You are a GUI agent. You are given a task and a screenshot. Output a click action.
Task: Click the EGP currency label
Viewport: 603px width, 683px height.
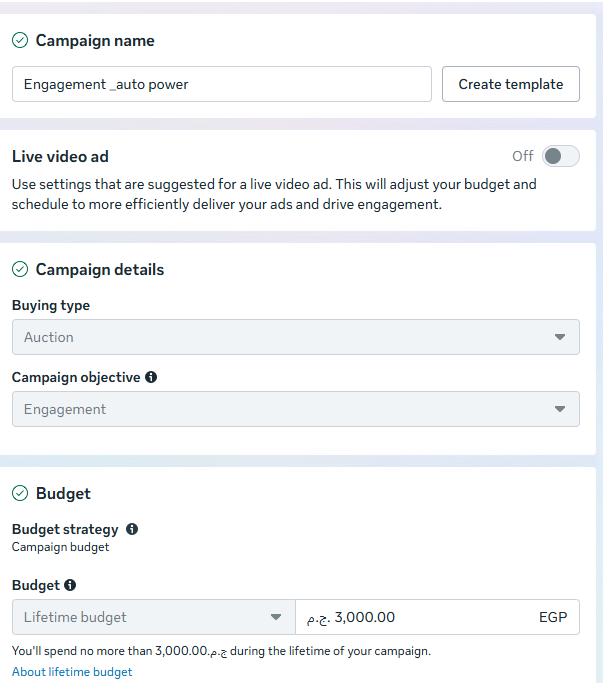[x=553, y=617]
